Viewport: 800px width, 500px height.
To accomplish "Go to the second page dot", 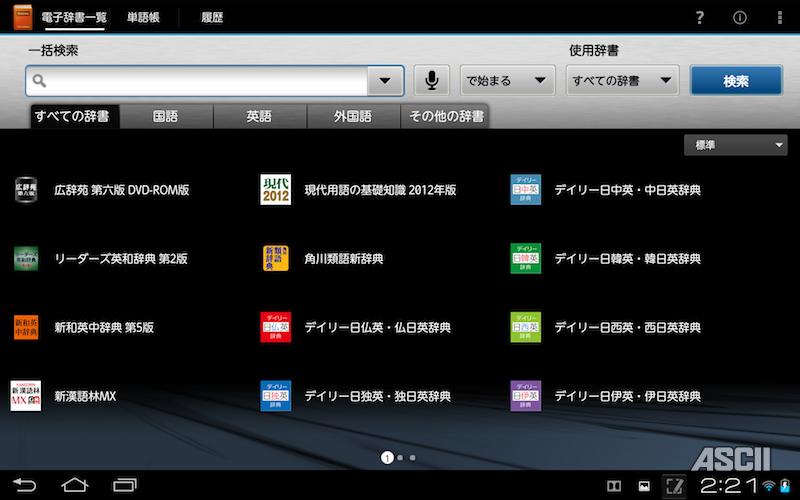I will 400,458.
